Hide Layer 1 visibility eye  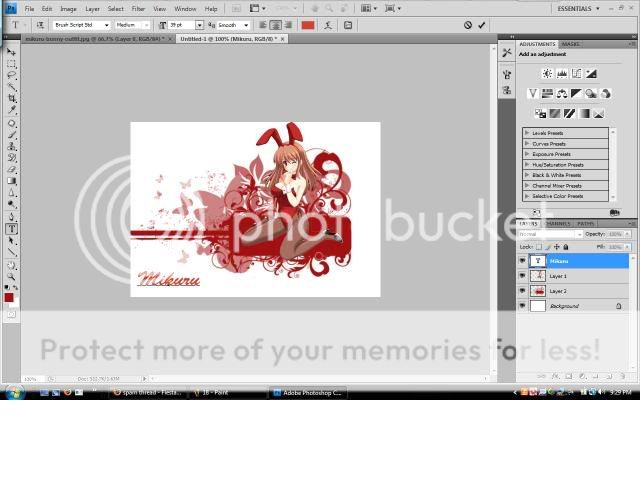(522, 276)
